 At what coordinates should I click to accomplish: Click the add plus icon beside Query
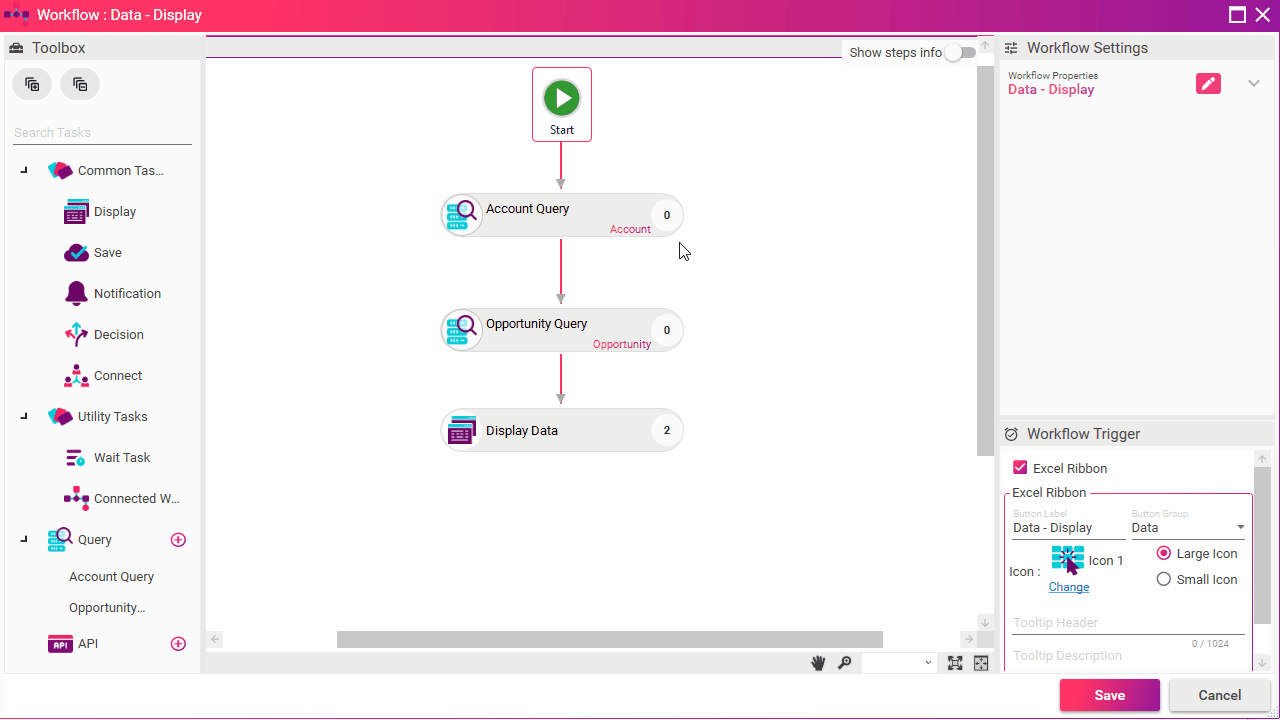[x=178, y=540]
